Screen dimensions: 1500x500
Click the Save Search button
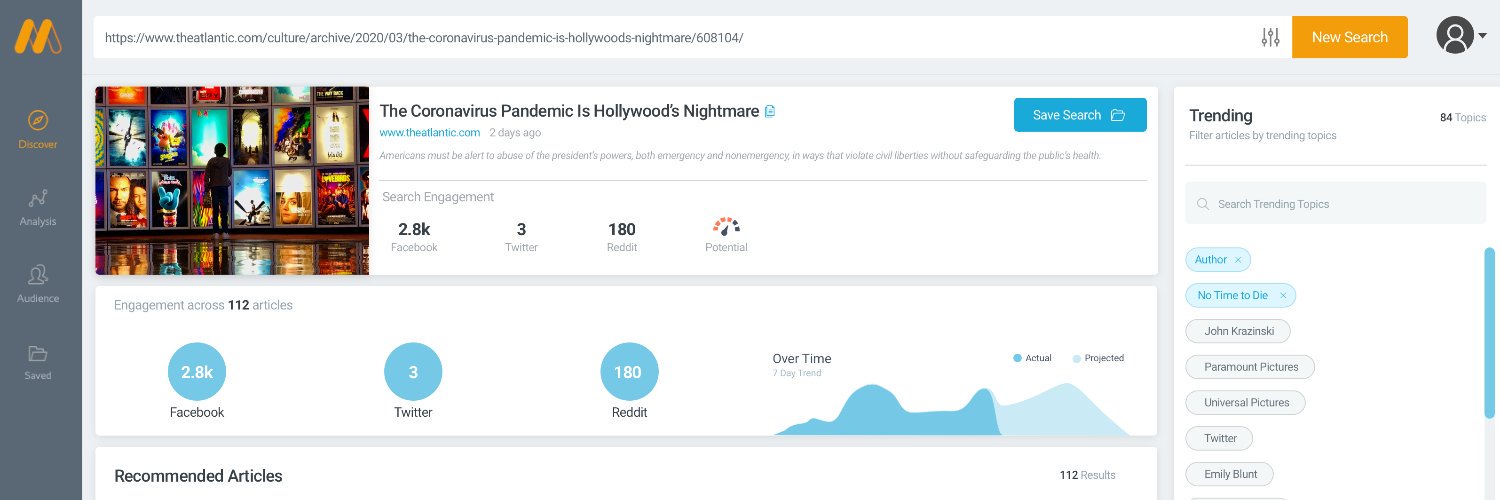click(1080, 115)
